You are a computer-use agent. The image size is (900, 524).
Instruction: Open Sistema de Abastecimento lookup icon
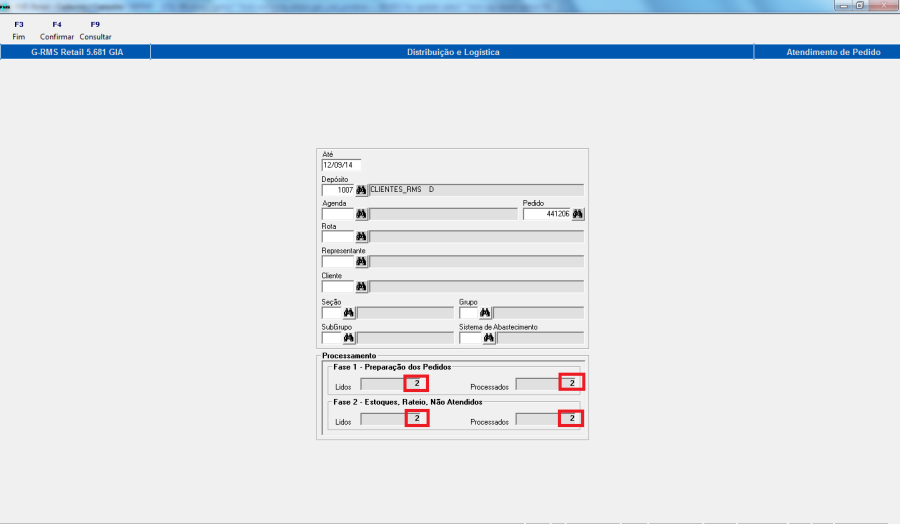coord(488,338)
